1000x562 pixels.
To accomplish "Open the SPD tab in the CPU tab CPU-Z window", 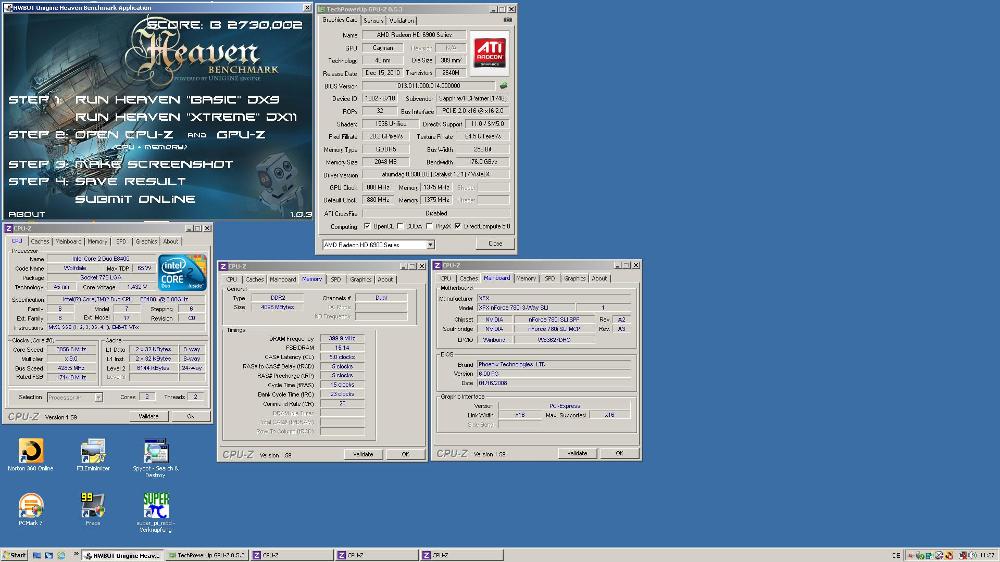I will coord(121,242).
